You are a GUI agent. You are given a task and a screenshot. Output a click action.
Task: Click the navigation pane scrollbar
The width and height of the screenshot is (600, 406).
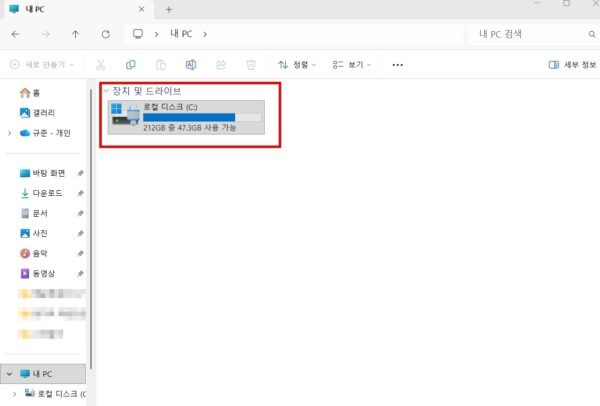pos(91,230)
